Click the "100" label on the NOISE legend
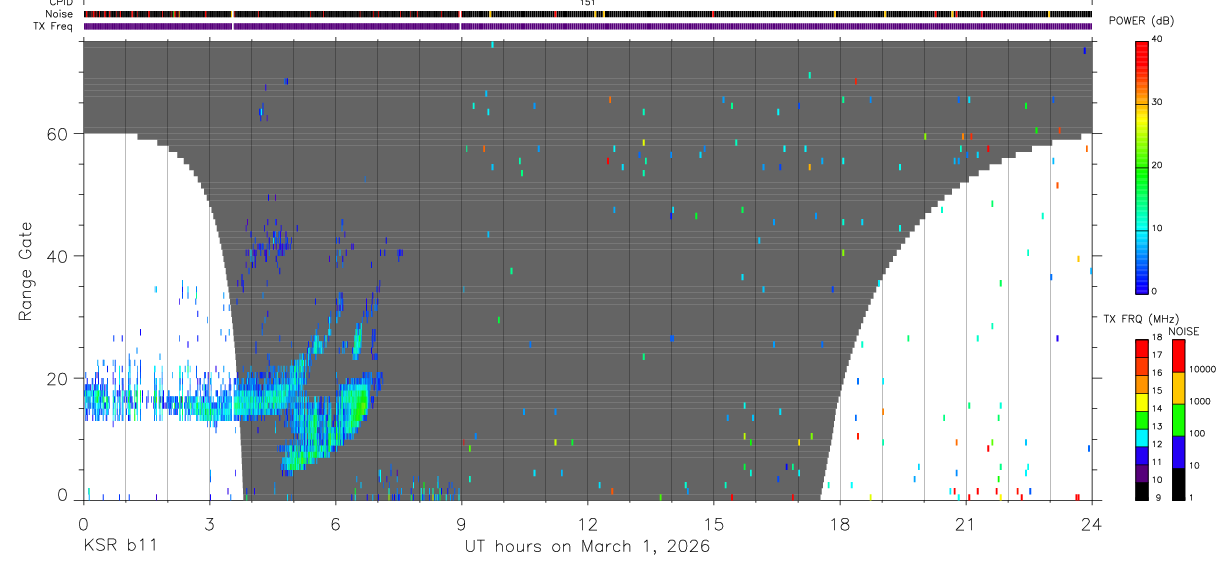 click(x=1196, y=433)
